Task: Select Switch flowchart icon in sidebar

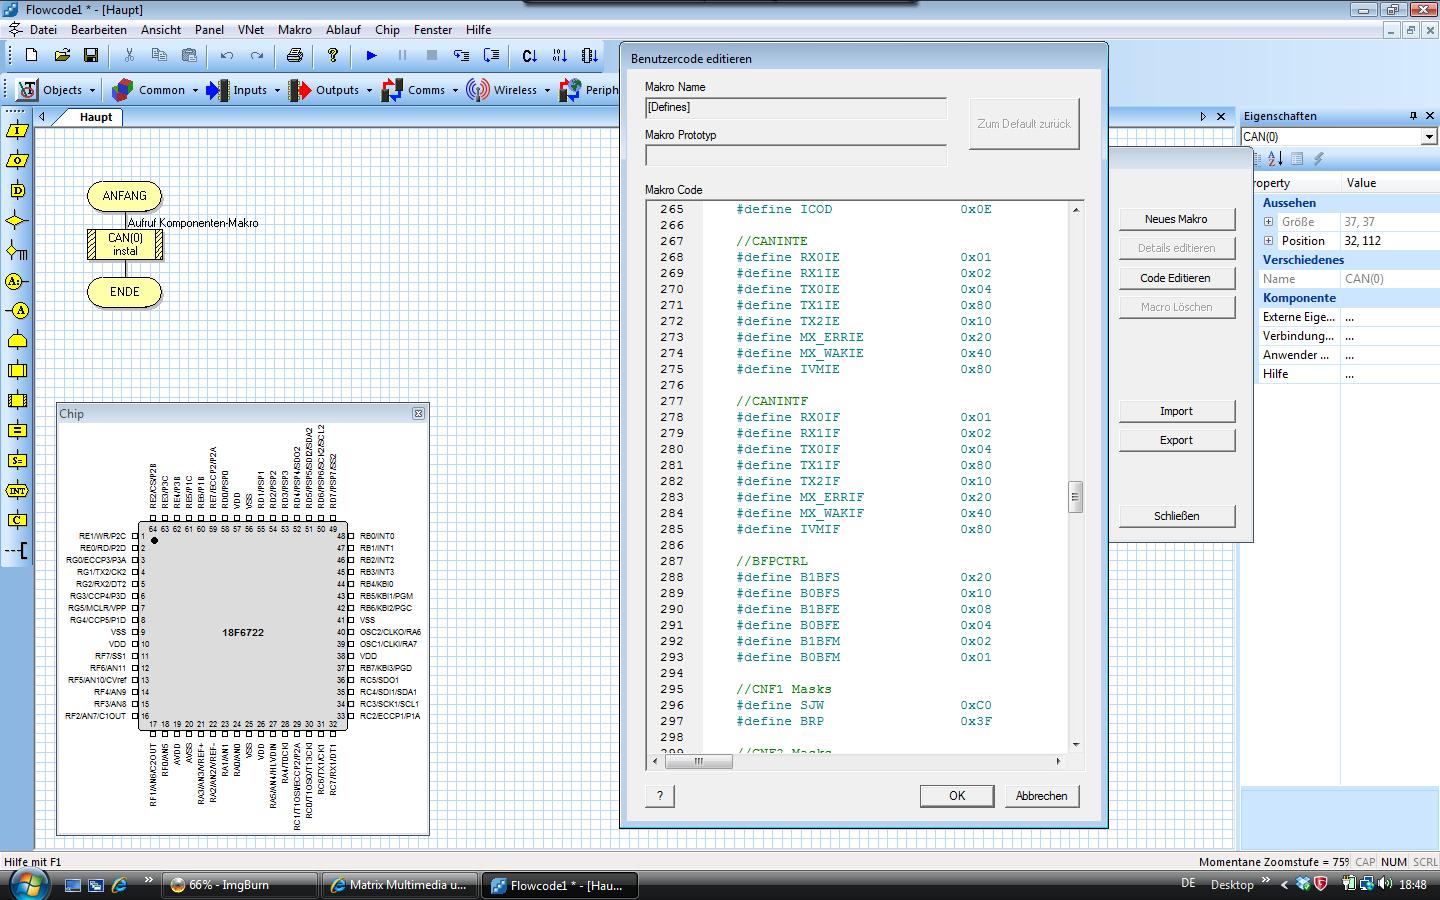Action: [x=17, y=251]
